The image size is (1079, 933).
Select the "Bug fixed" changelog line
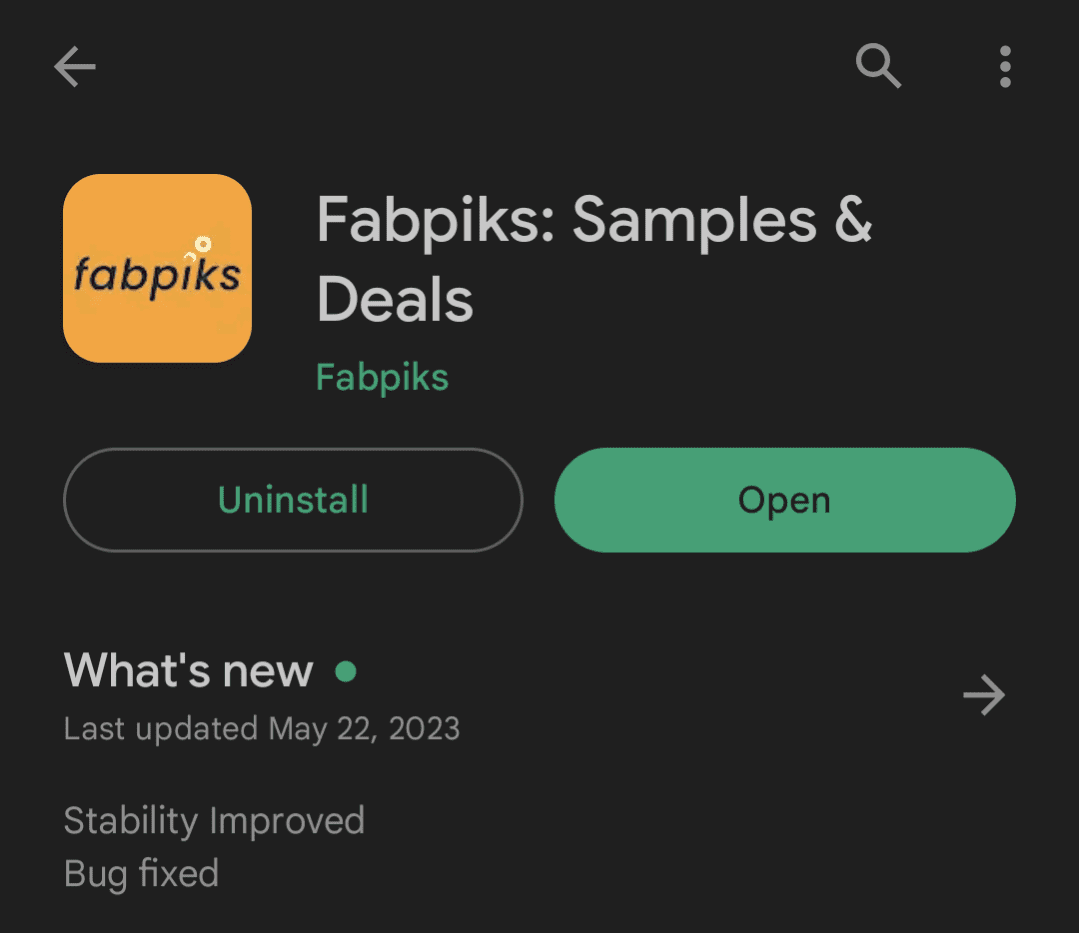click(141, 873)
